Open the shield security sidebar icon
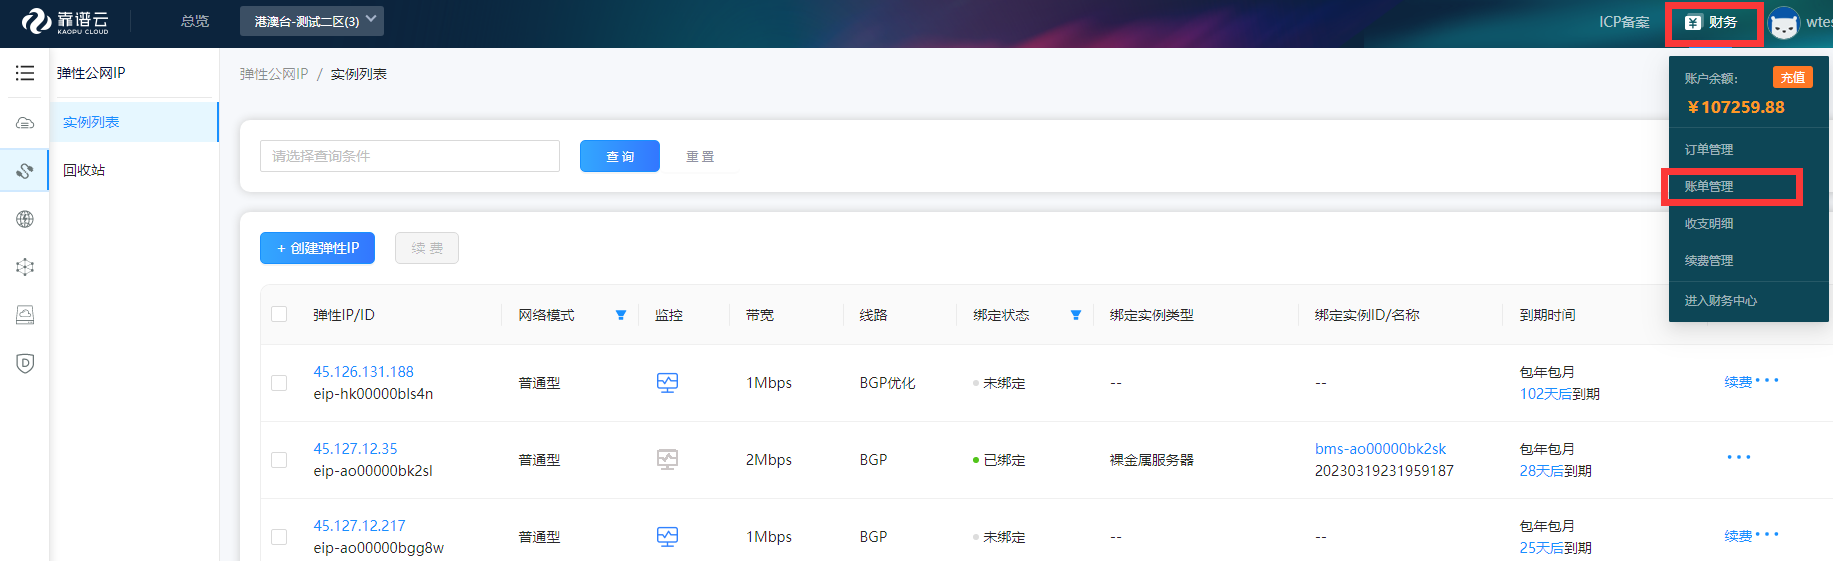 tap(25, 363)
